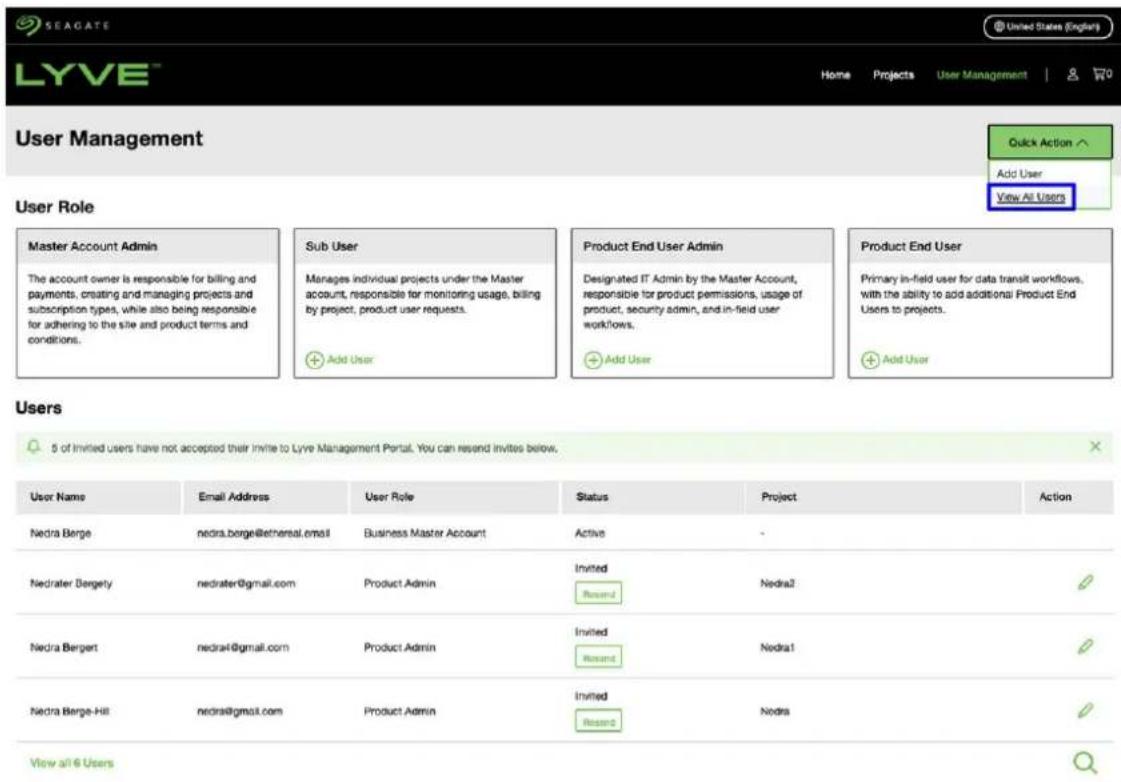Viewport: 1121px width, 782px height.
Task: Resend invite to Nedra Bergert
Action: click(598, 657)
